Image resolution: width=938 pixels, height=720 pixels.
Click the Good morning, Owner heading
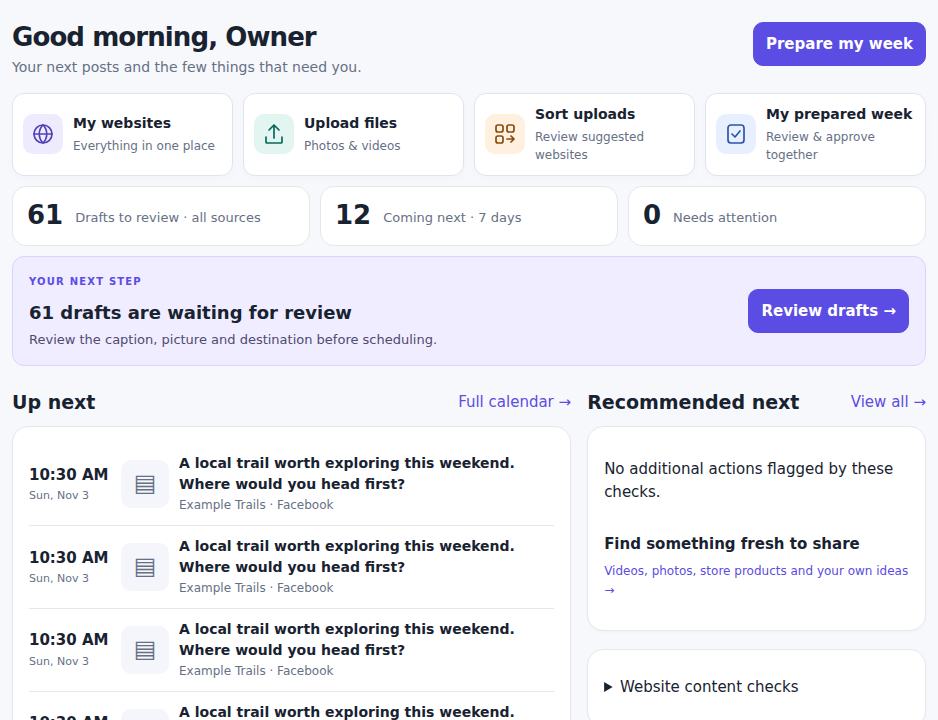point(165,37)
